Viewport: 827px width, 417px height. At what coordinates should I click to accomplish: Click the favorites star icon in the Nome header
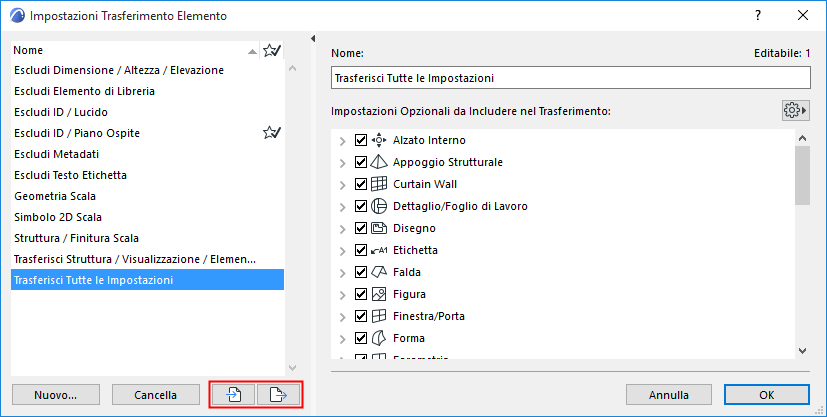[271, 50]
